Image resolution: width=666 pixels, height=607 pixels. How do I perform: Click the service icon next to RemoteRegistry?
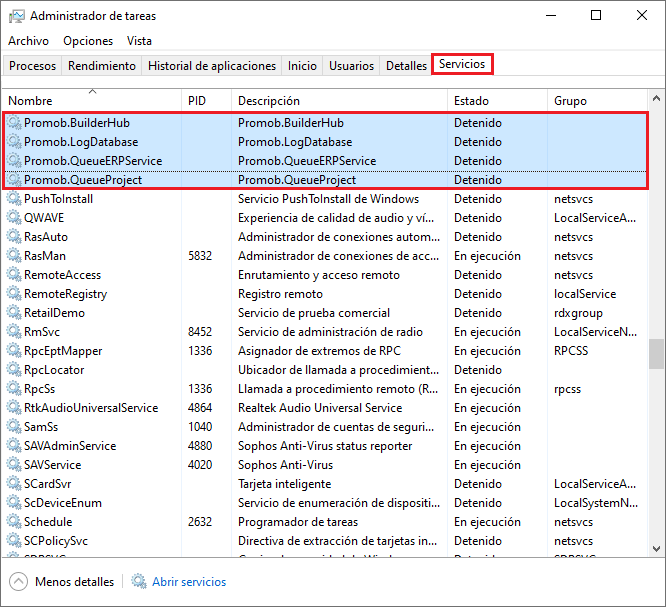[14, 294]
